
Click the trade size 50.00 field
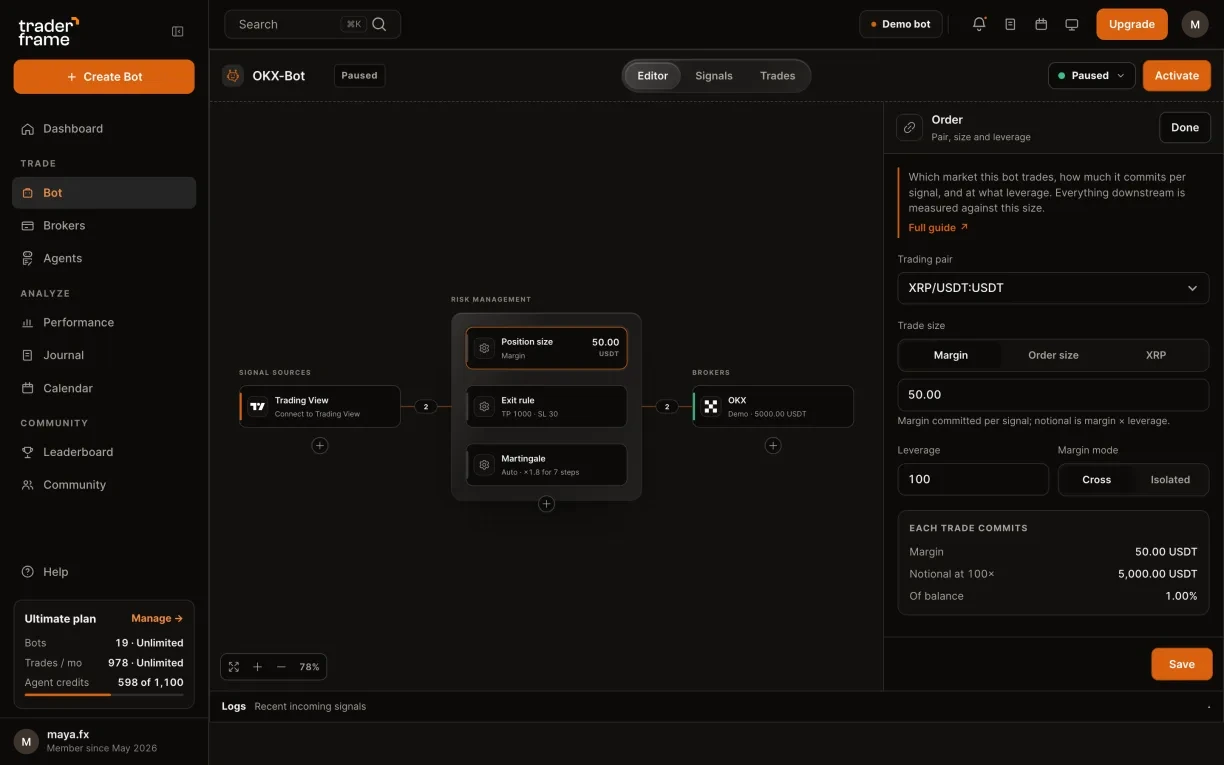(1053, 395)
